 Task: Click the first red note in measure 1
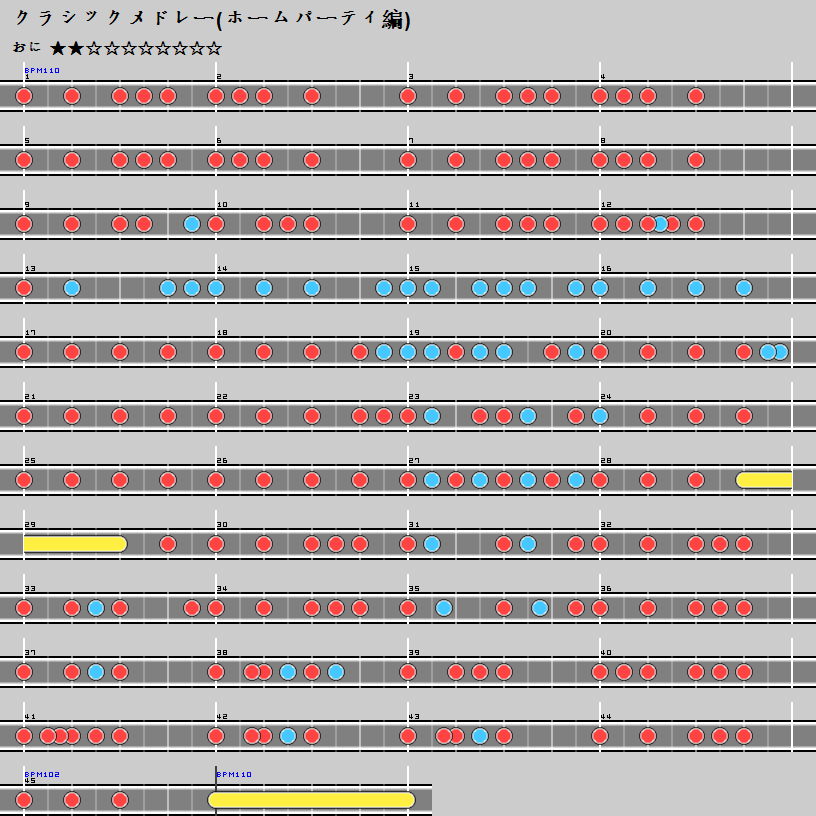24,96
